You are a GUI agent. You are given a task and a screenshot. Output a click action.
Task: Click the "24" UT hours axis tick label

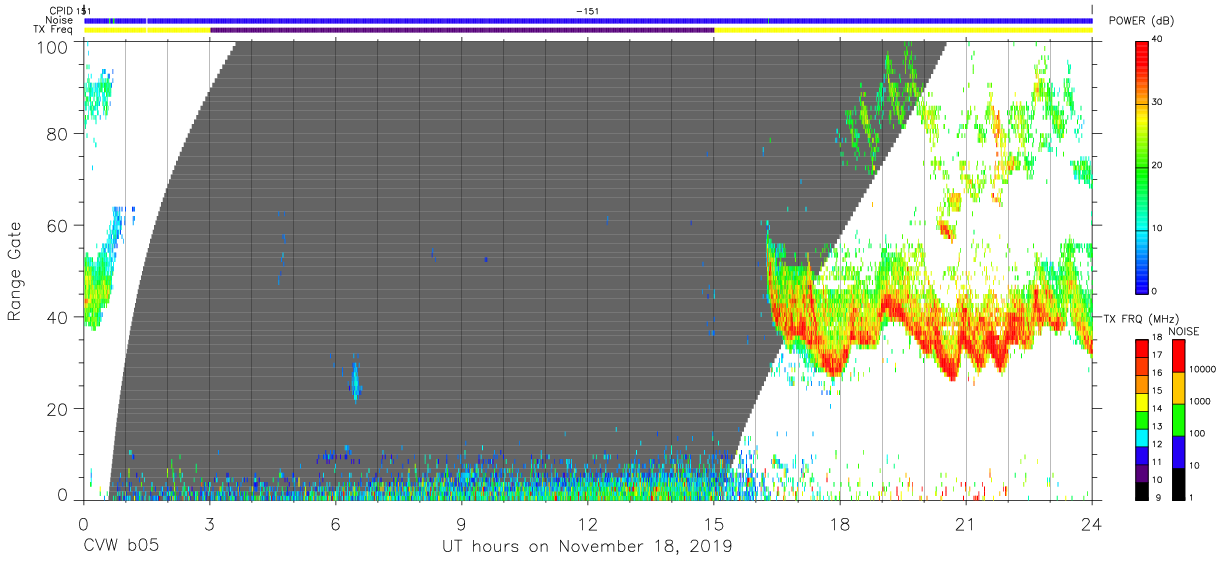click(x=1092, y=523)
